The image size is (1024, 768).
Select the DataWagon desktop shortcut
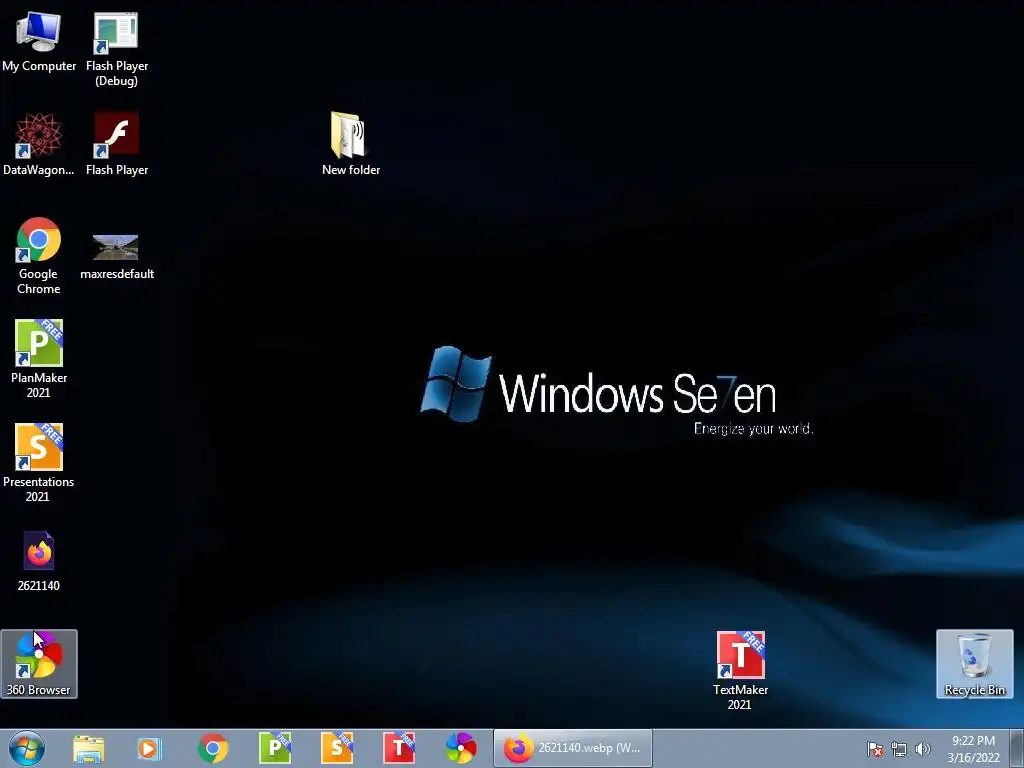pos(39,144)
